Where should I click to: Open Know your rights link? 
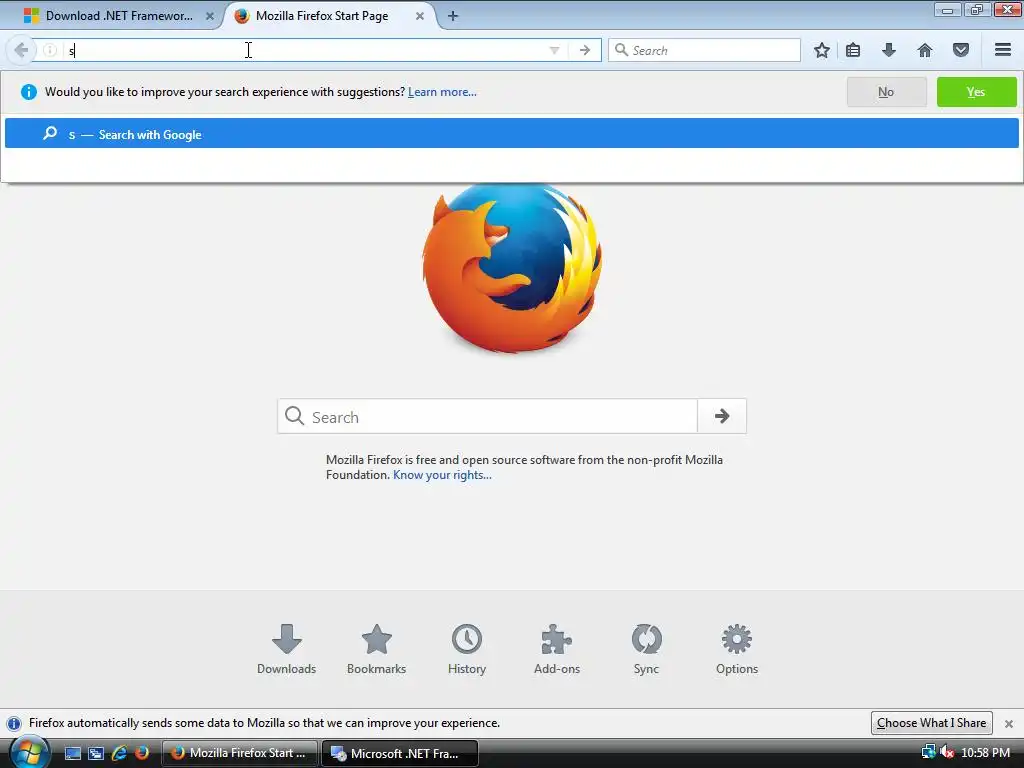point(442,475)
